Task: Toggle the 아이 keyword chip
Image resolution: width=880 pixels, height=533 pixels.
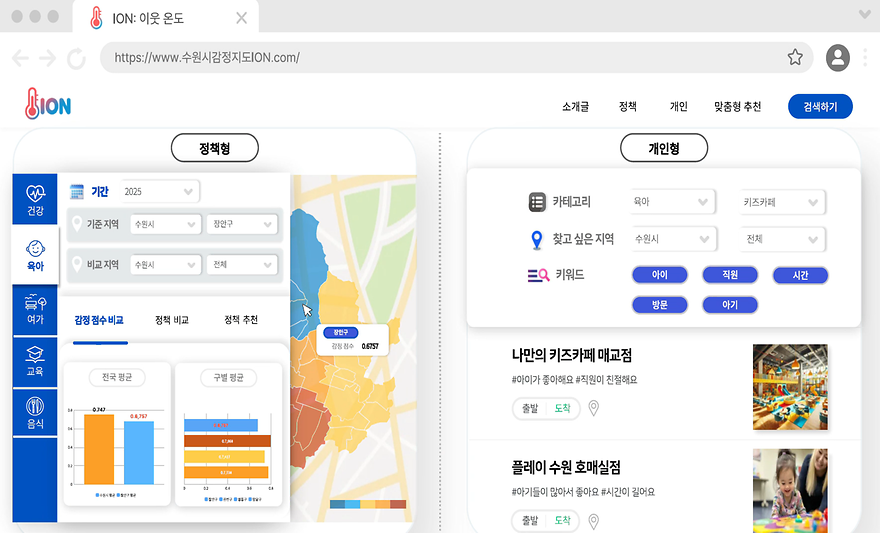Action: coord(659,275)
